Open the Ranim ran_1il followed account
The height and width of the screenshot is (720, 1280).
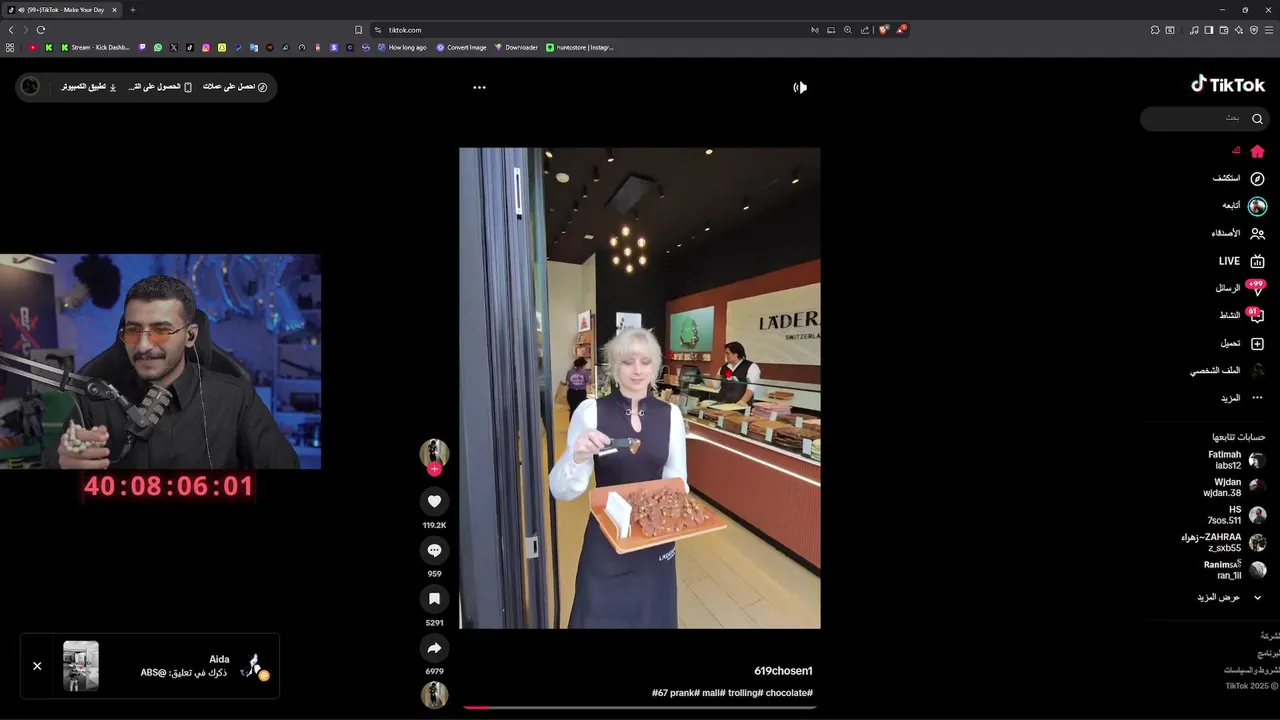tap(1235, 570)
